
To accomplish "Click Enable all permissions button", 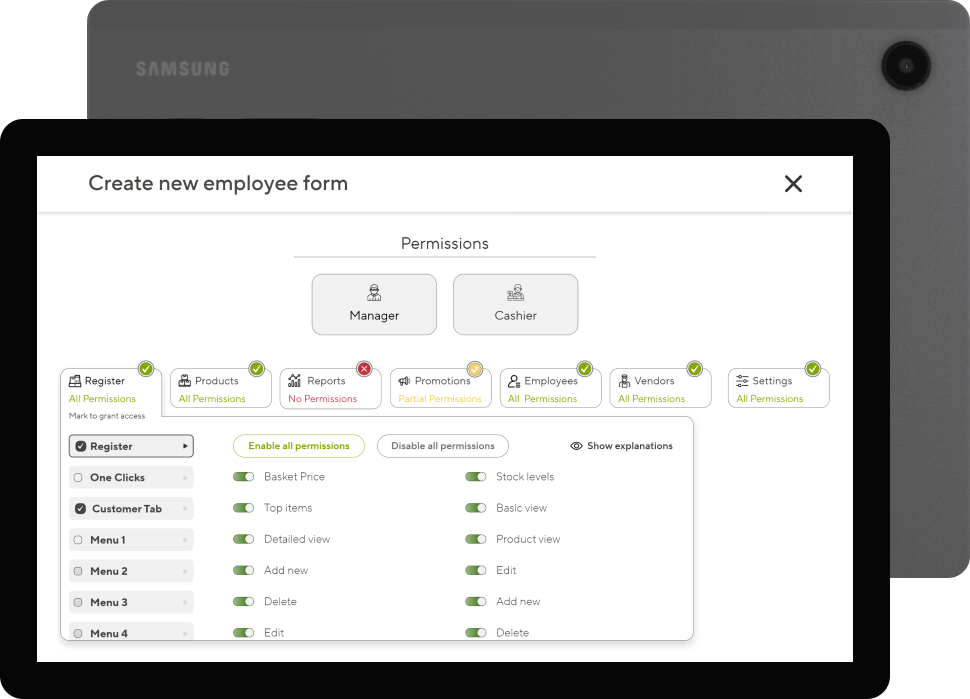I will tap(299, 446).
